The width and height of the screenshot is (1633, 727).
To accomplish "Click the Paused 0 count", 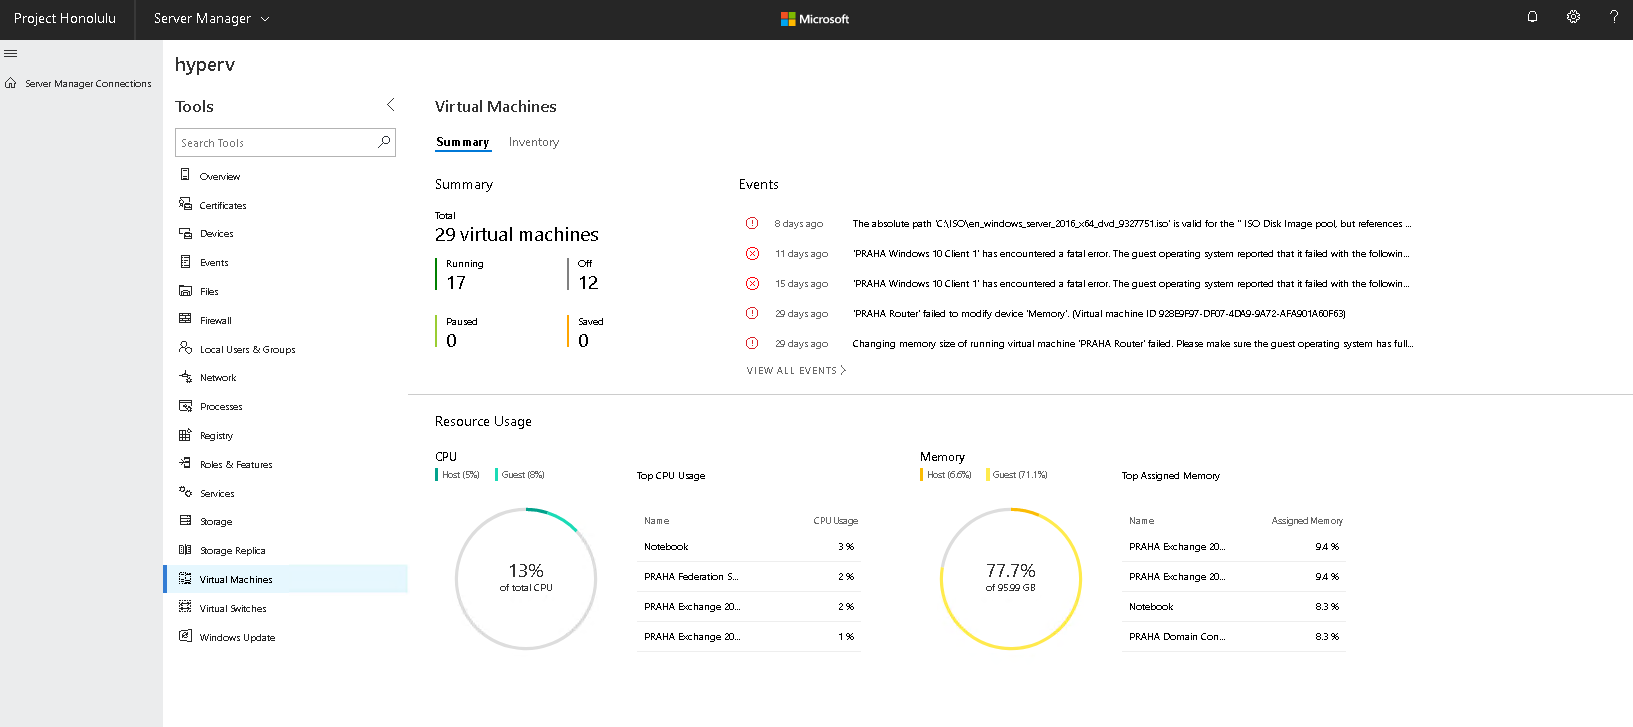I will (457, 332).
